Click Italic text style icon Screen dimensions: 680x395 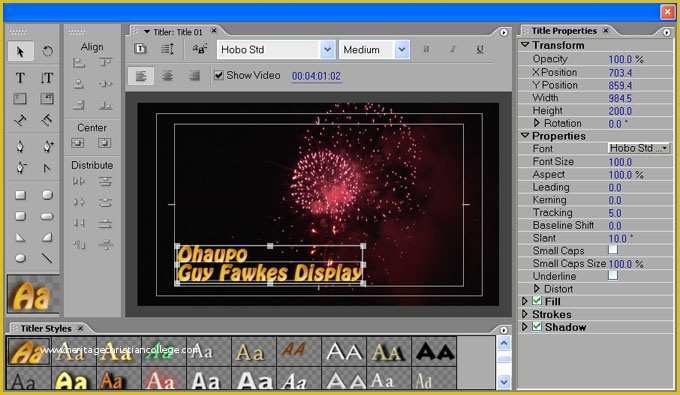click(x=452, y=49)
